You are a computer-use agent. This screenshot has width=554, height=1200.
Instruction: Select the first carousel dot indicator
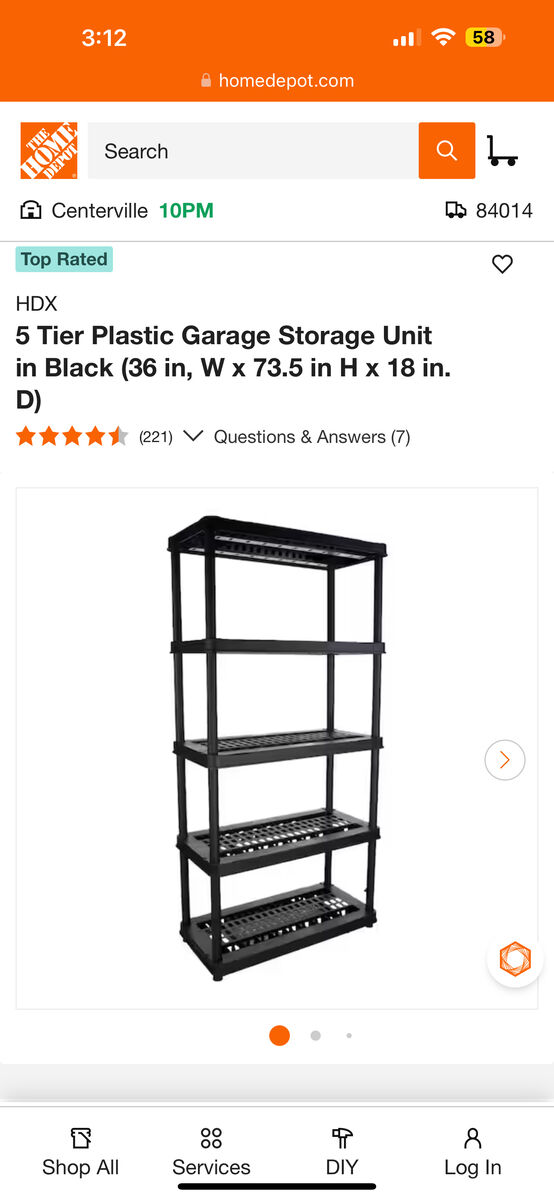tap(279, 1035)
